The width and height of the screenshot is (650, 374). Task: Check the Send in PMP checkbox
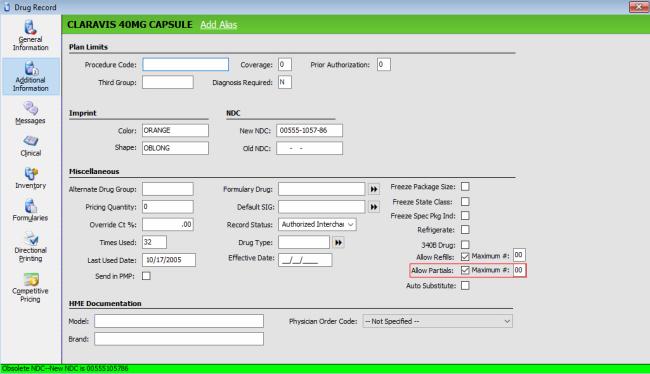coord(146,276)
